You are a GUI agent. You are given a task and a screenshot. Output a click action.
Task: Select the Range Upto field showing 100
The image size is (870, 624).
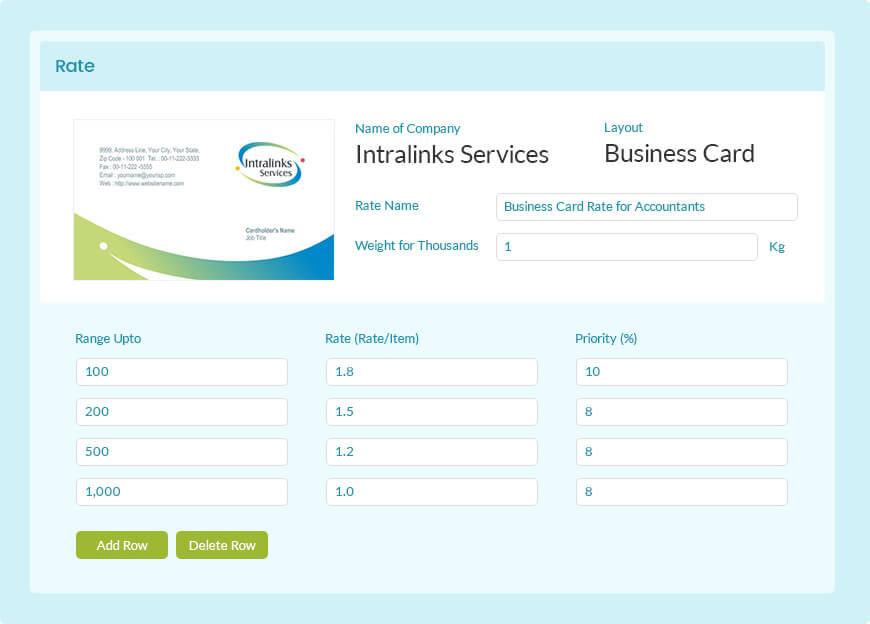(x=182, y=372)
